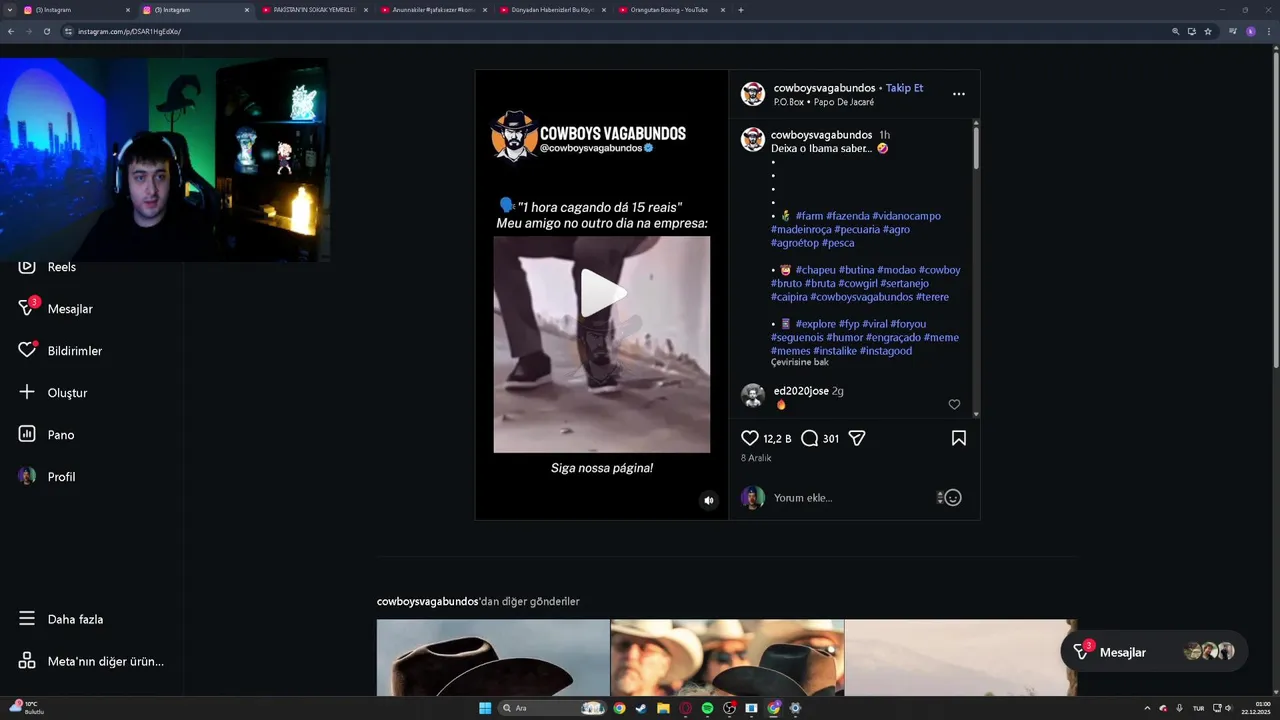1280x720 pixels.
Task: Open the emoji picker in comment box
Action: (953, 497)
